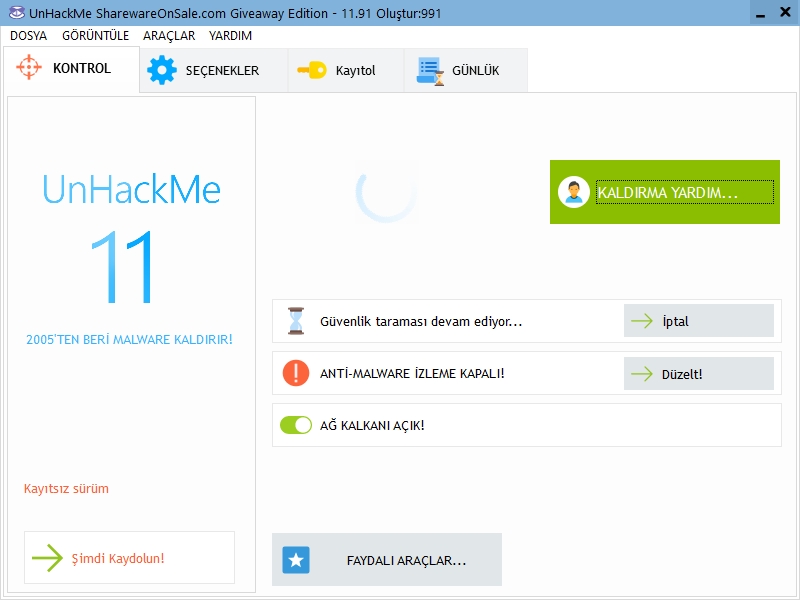Click the 2005'TEN BERİ MALWARE KALDIRIR slogan

pos(130,339)
